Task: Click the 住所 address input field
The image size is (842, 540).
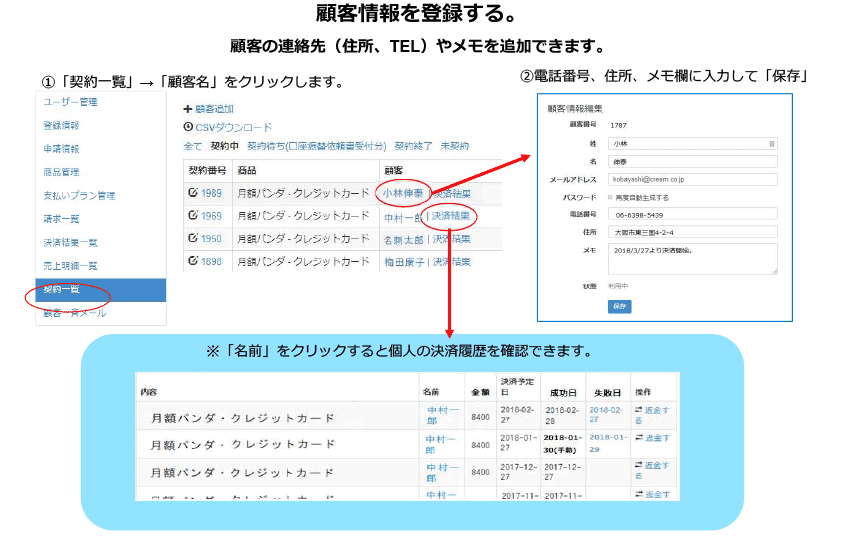Action: pos(692,231)
